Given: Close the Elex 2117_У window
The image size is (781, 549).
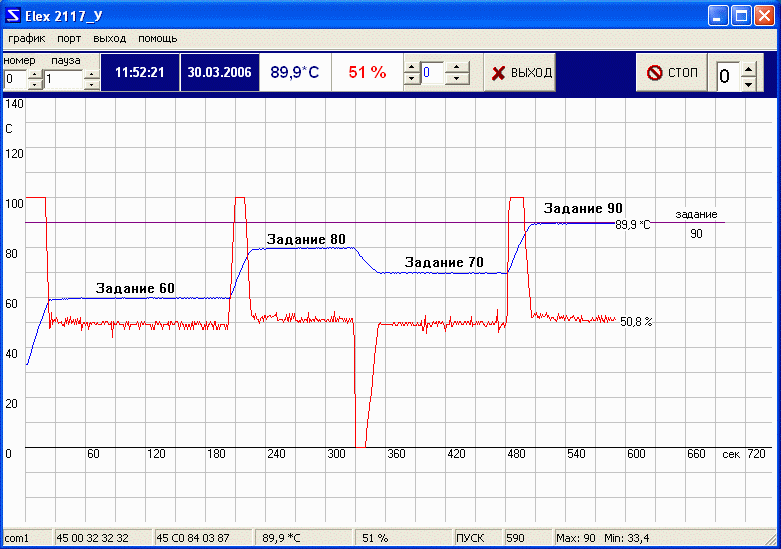Looking at the screenshot, I should pyautogui.click(x=764, y=16).
